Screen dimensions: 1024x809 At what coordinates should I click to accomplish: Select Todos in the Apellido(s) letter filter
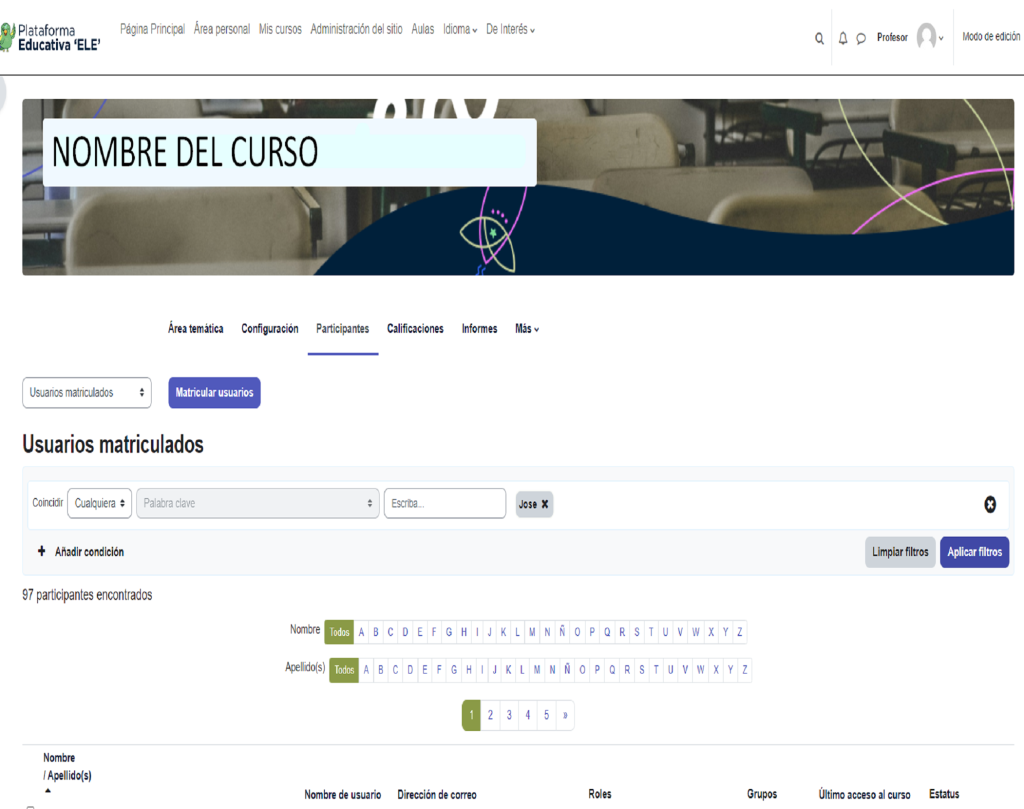coord(344,670)
